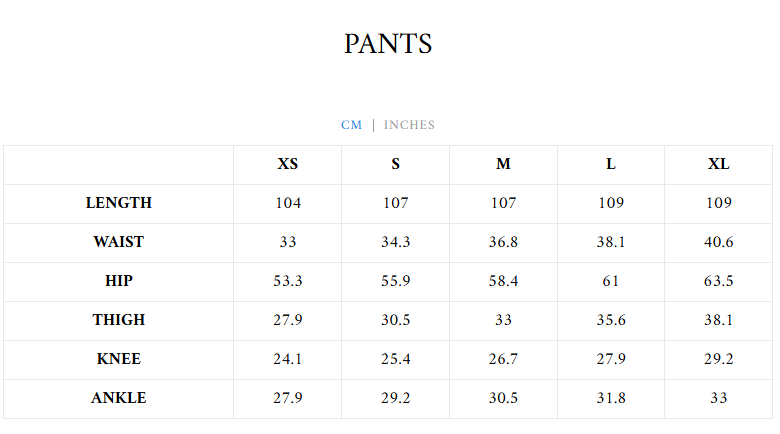Click the HIP row label
This screenshot has height=434, width=780.
tap(119, 281)
